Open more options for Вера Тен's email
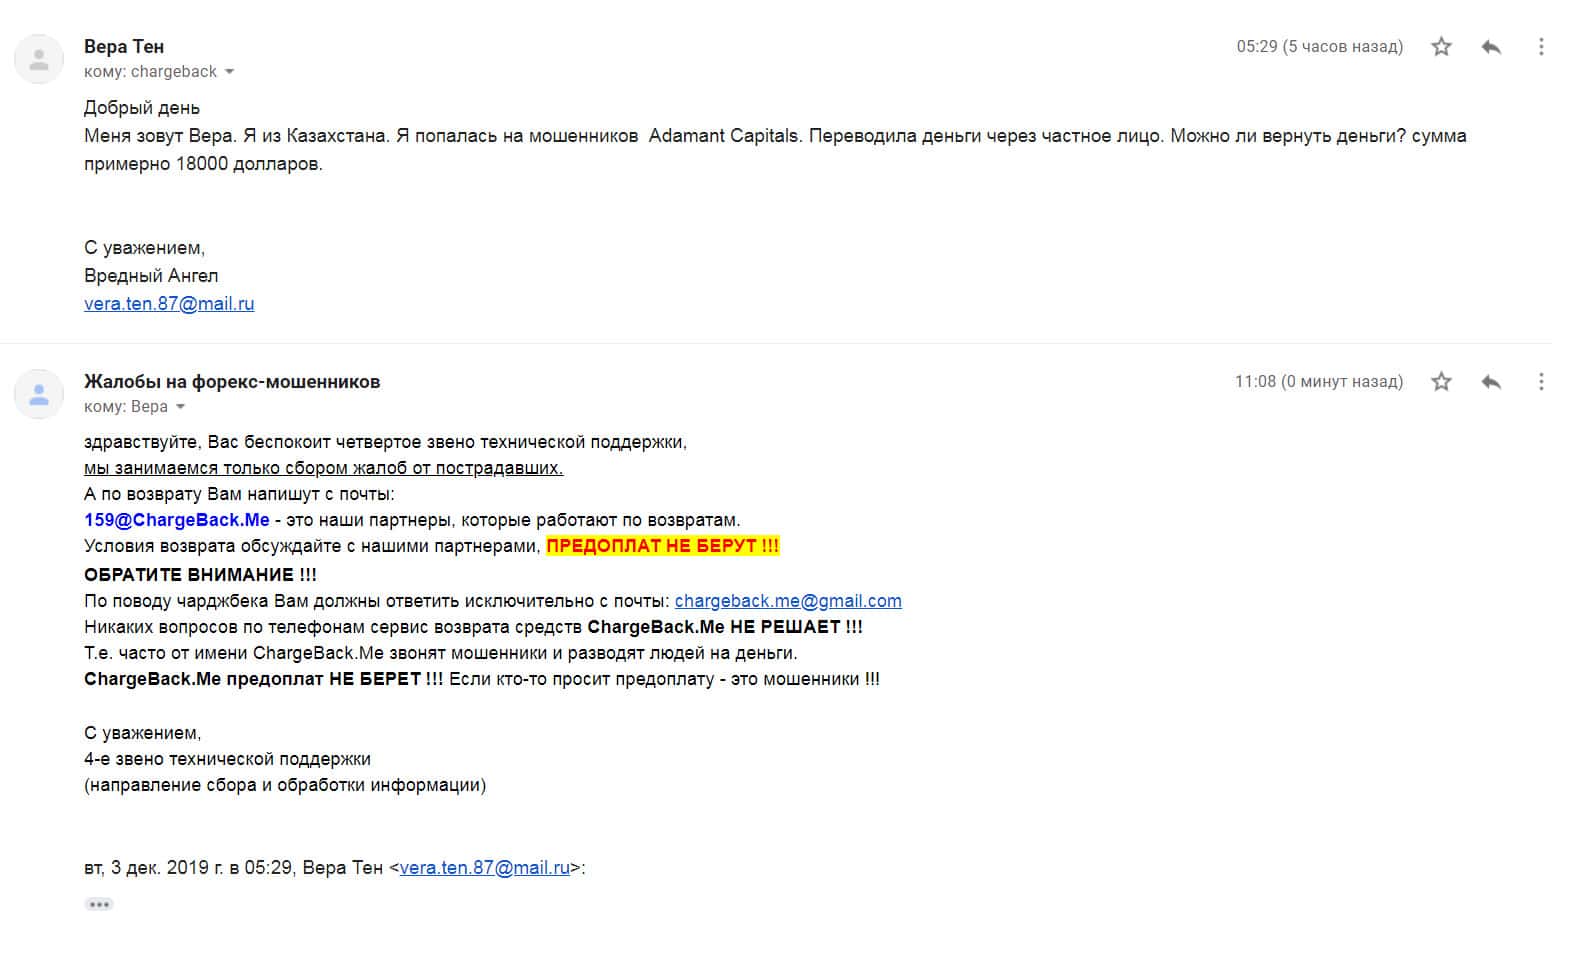Viewport: 1572px width, 958px height. point(1541,47)
